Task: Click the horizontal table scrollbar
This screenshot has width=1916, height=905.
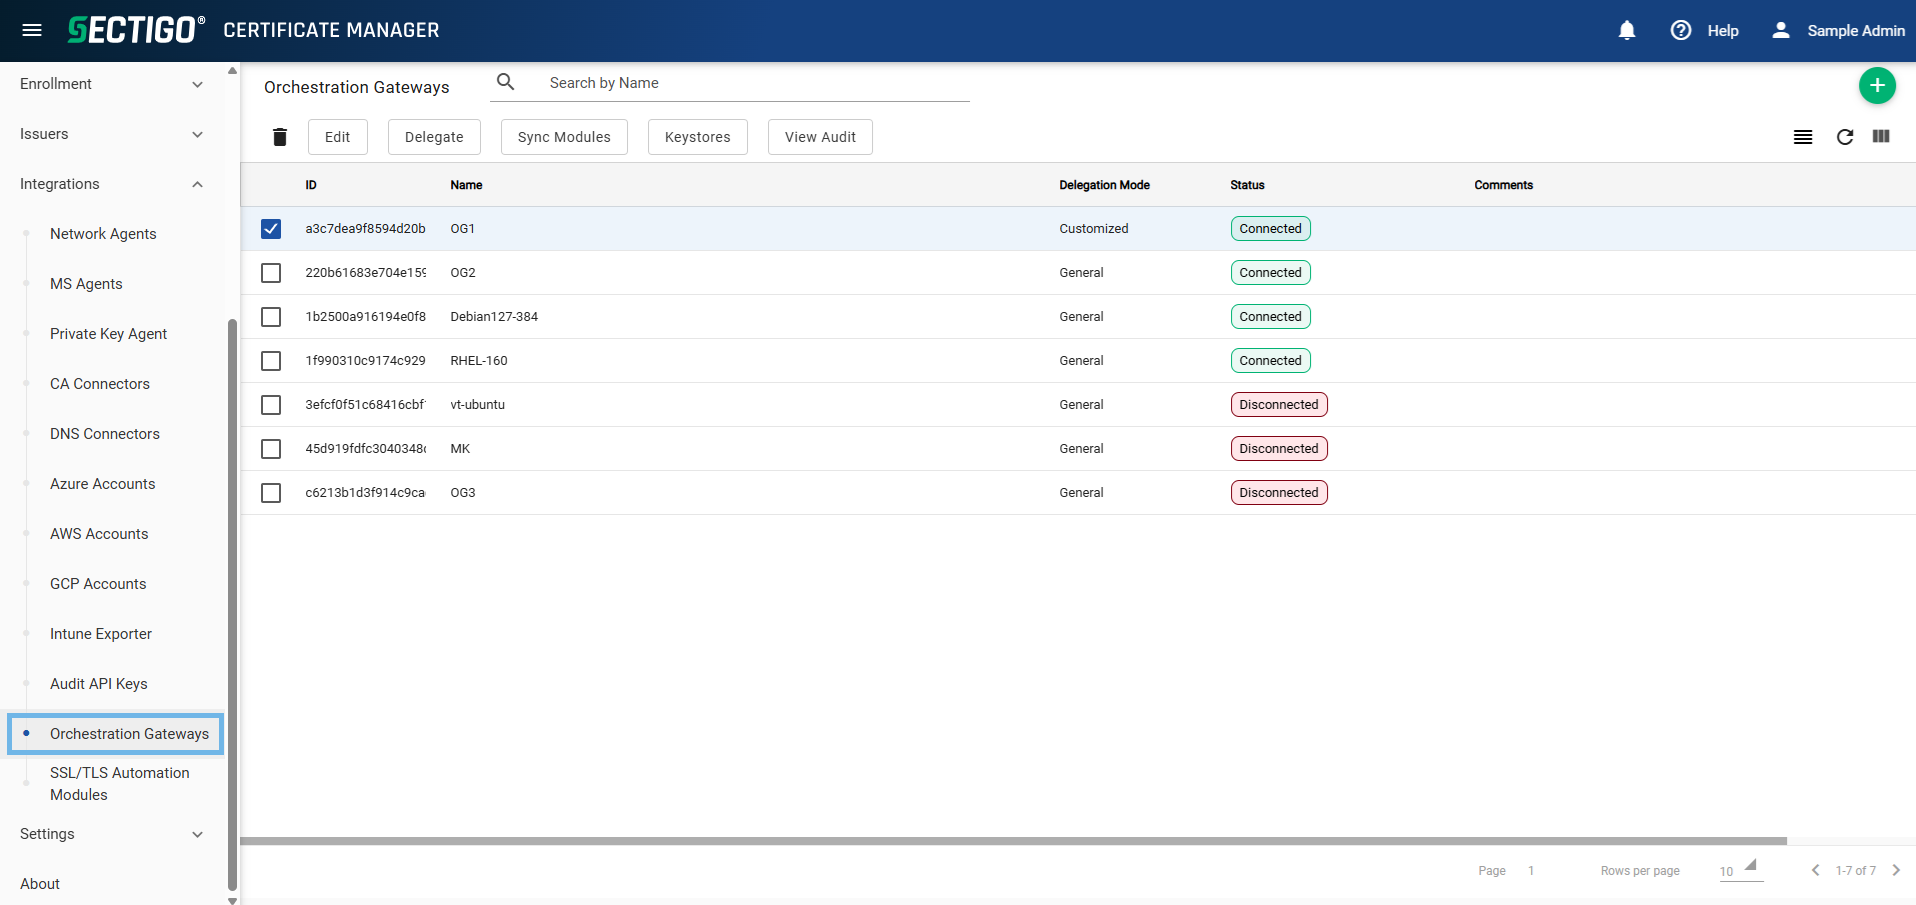Action: pyautogui.click(x=1013, y=841)
